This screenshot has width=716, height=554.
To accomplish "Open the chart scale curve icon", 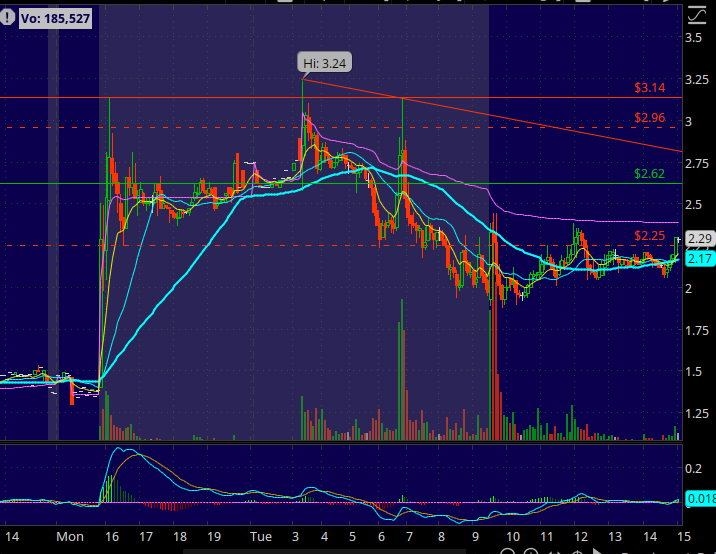I will click(x=696, y=15).
